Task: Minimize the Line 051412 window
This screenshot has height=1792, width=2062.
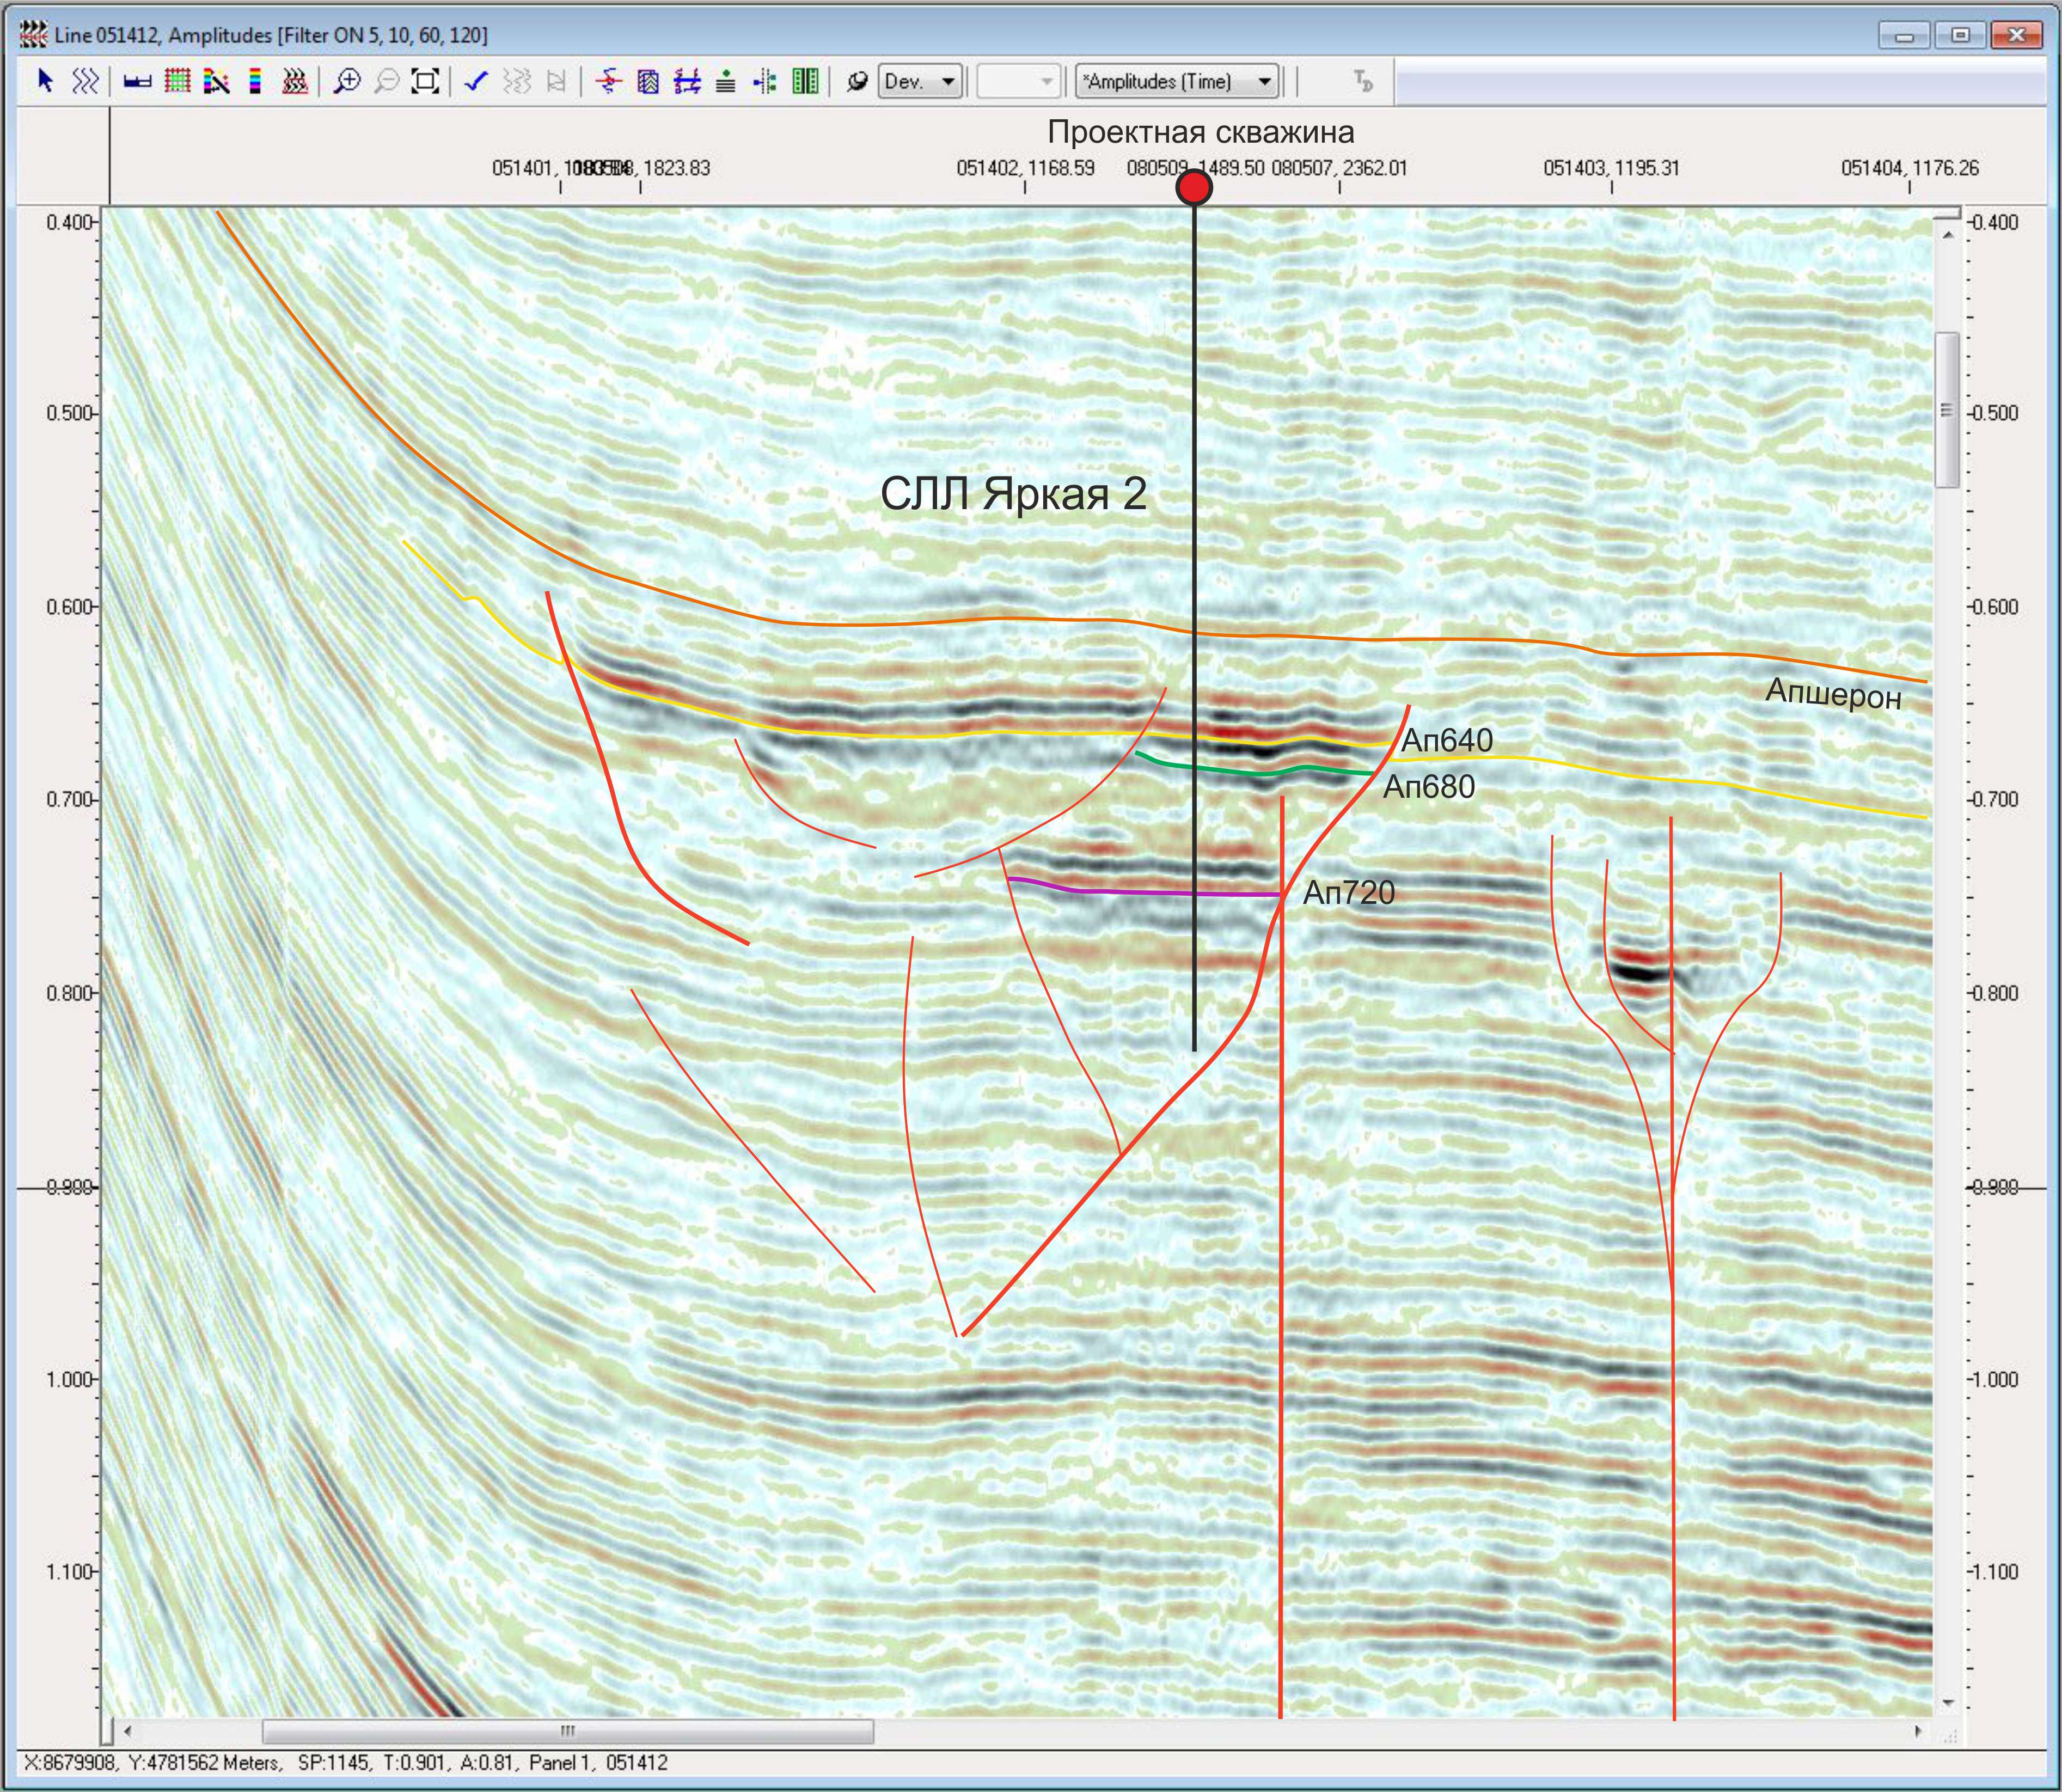Action: (x=1904, y=35)
